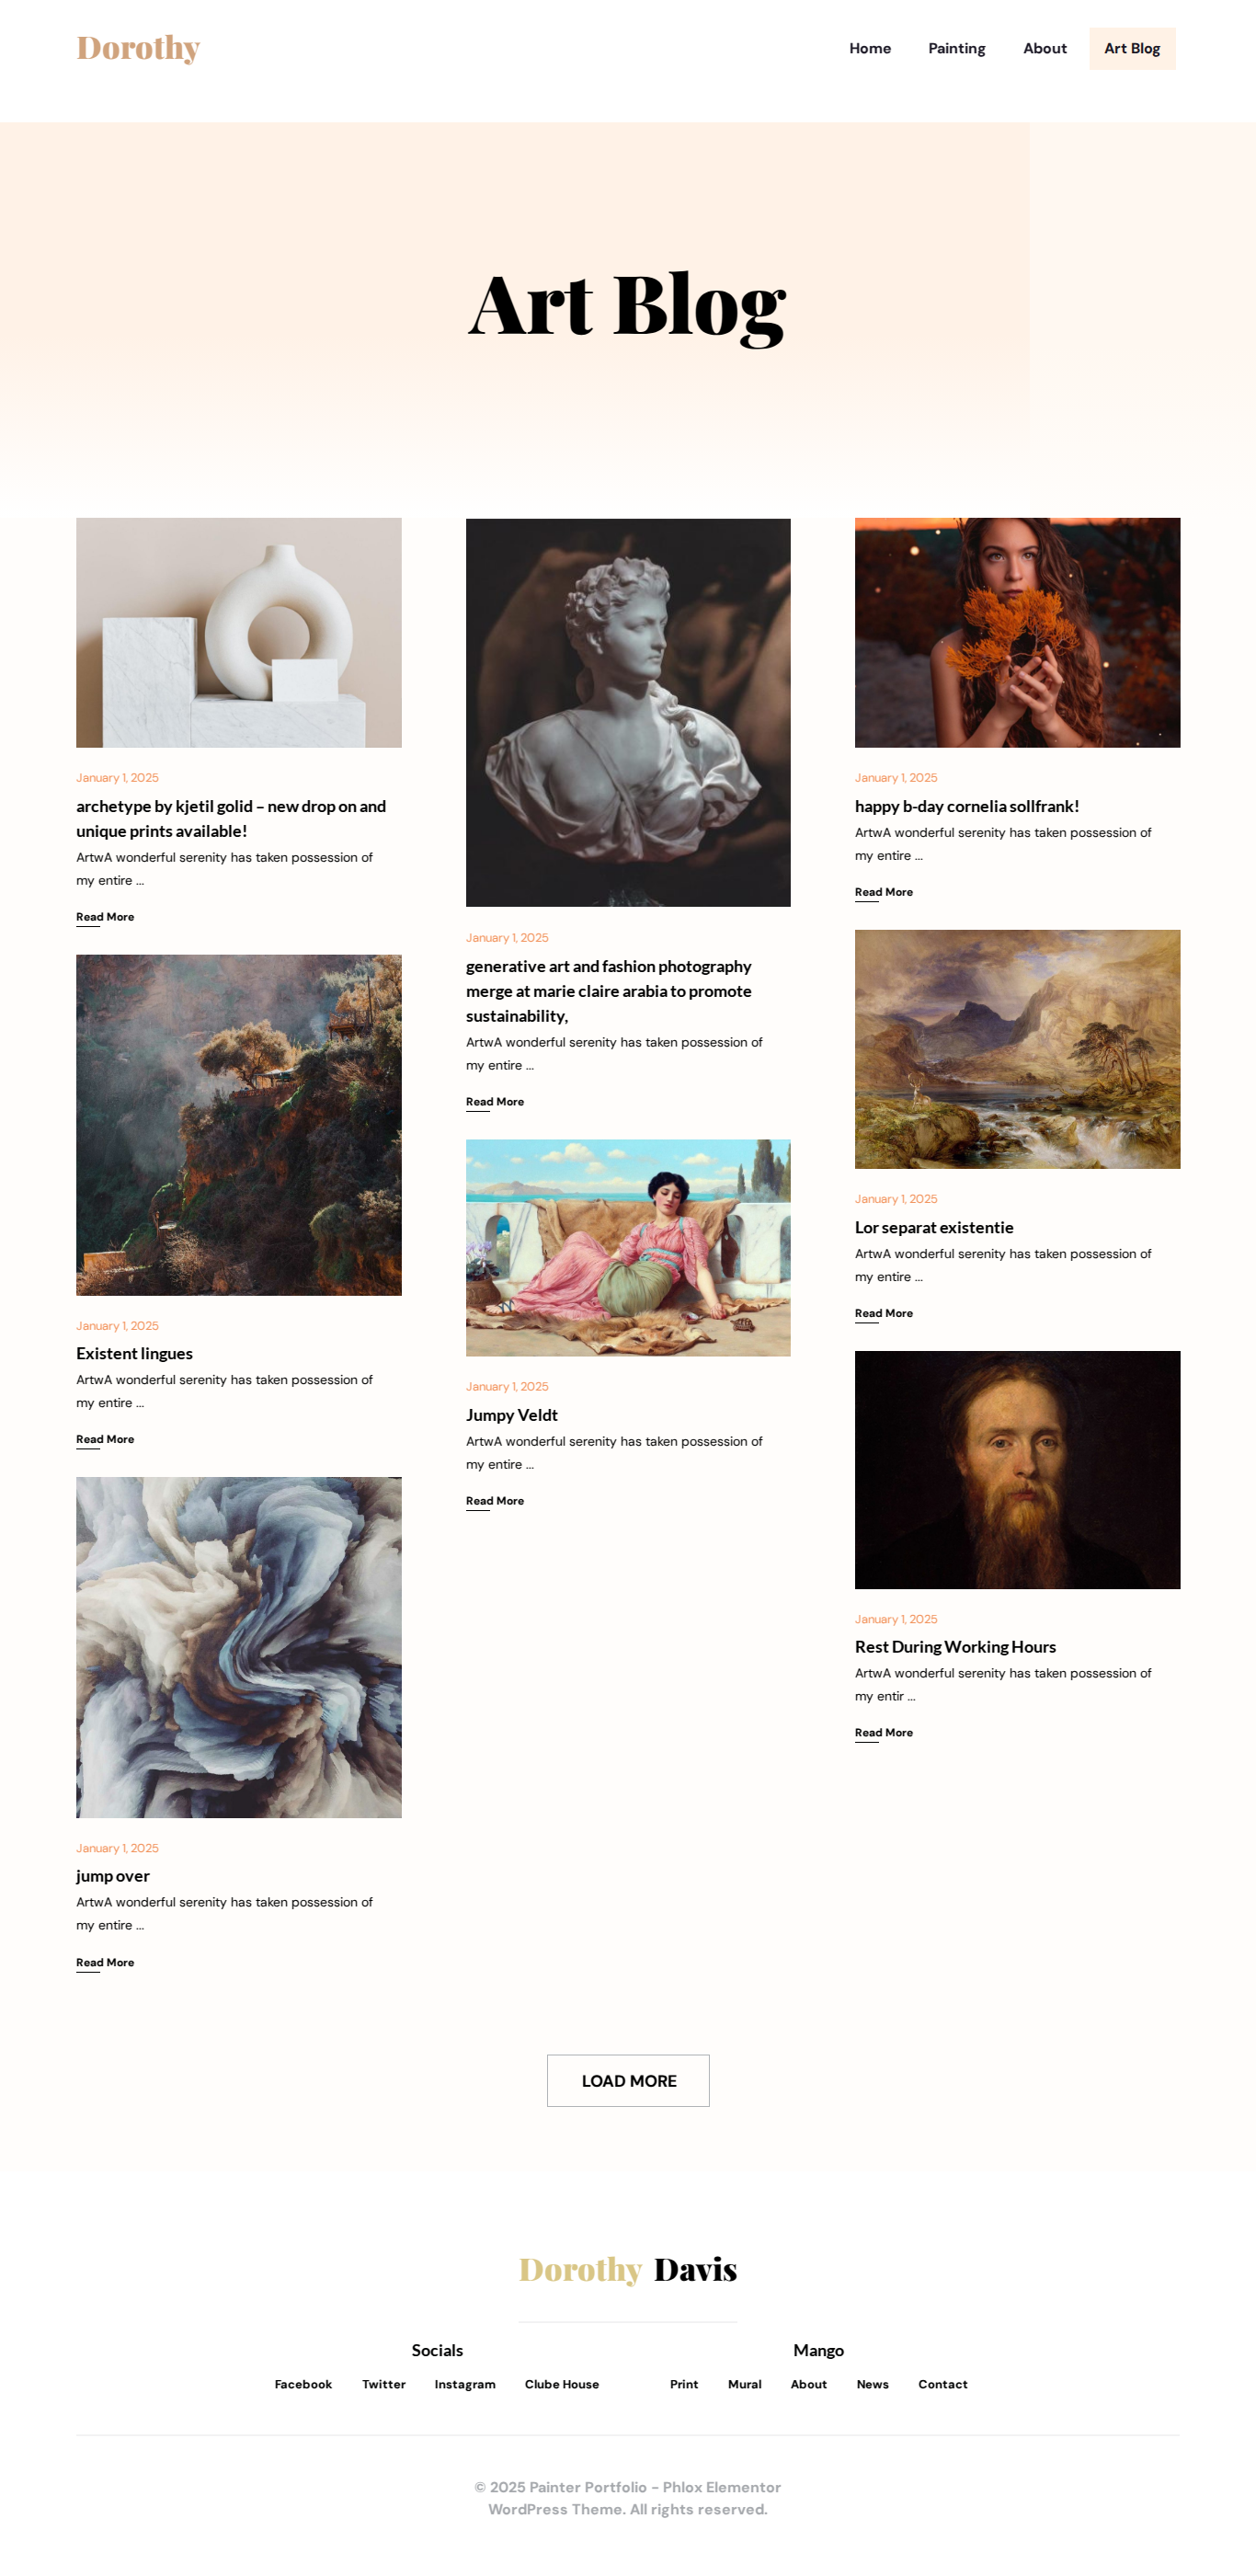This screenshot has height=2576, width=1256.
Task: Click the Dorothy logo in header
Action: click(x=138, y=48)
